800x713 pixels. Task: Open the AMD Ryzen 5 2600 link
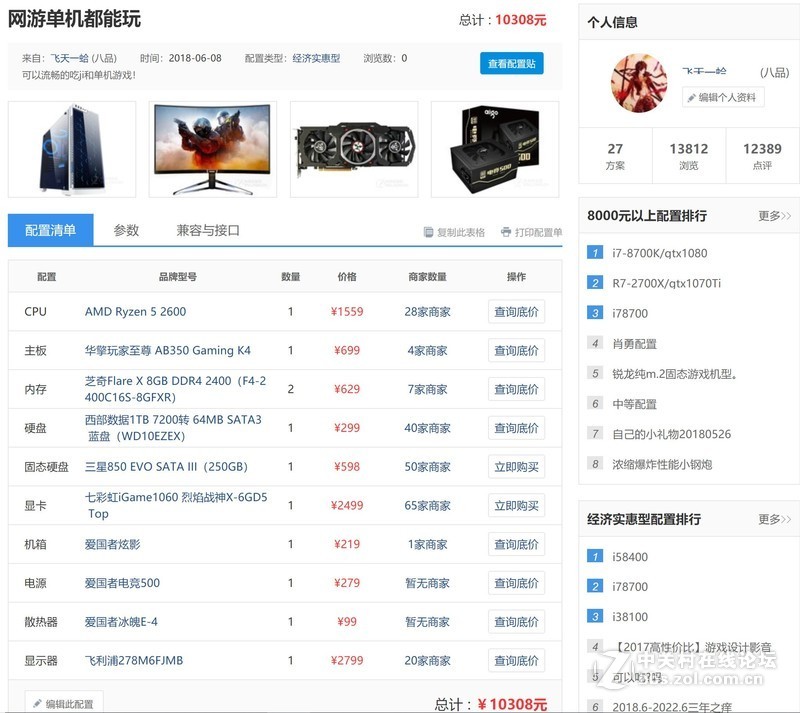(135, 312)
